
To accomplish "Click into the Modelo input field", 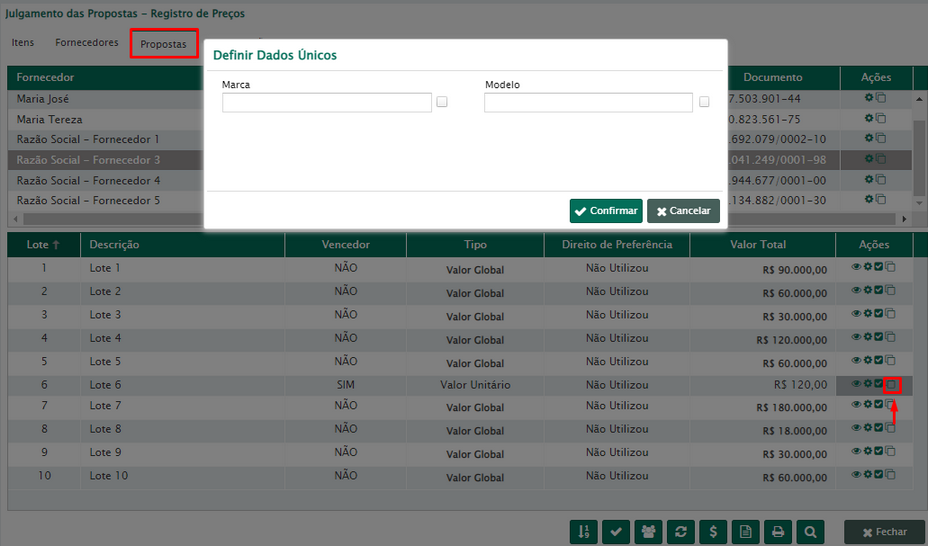I will [x=588, y=102].
